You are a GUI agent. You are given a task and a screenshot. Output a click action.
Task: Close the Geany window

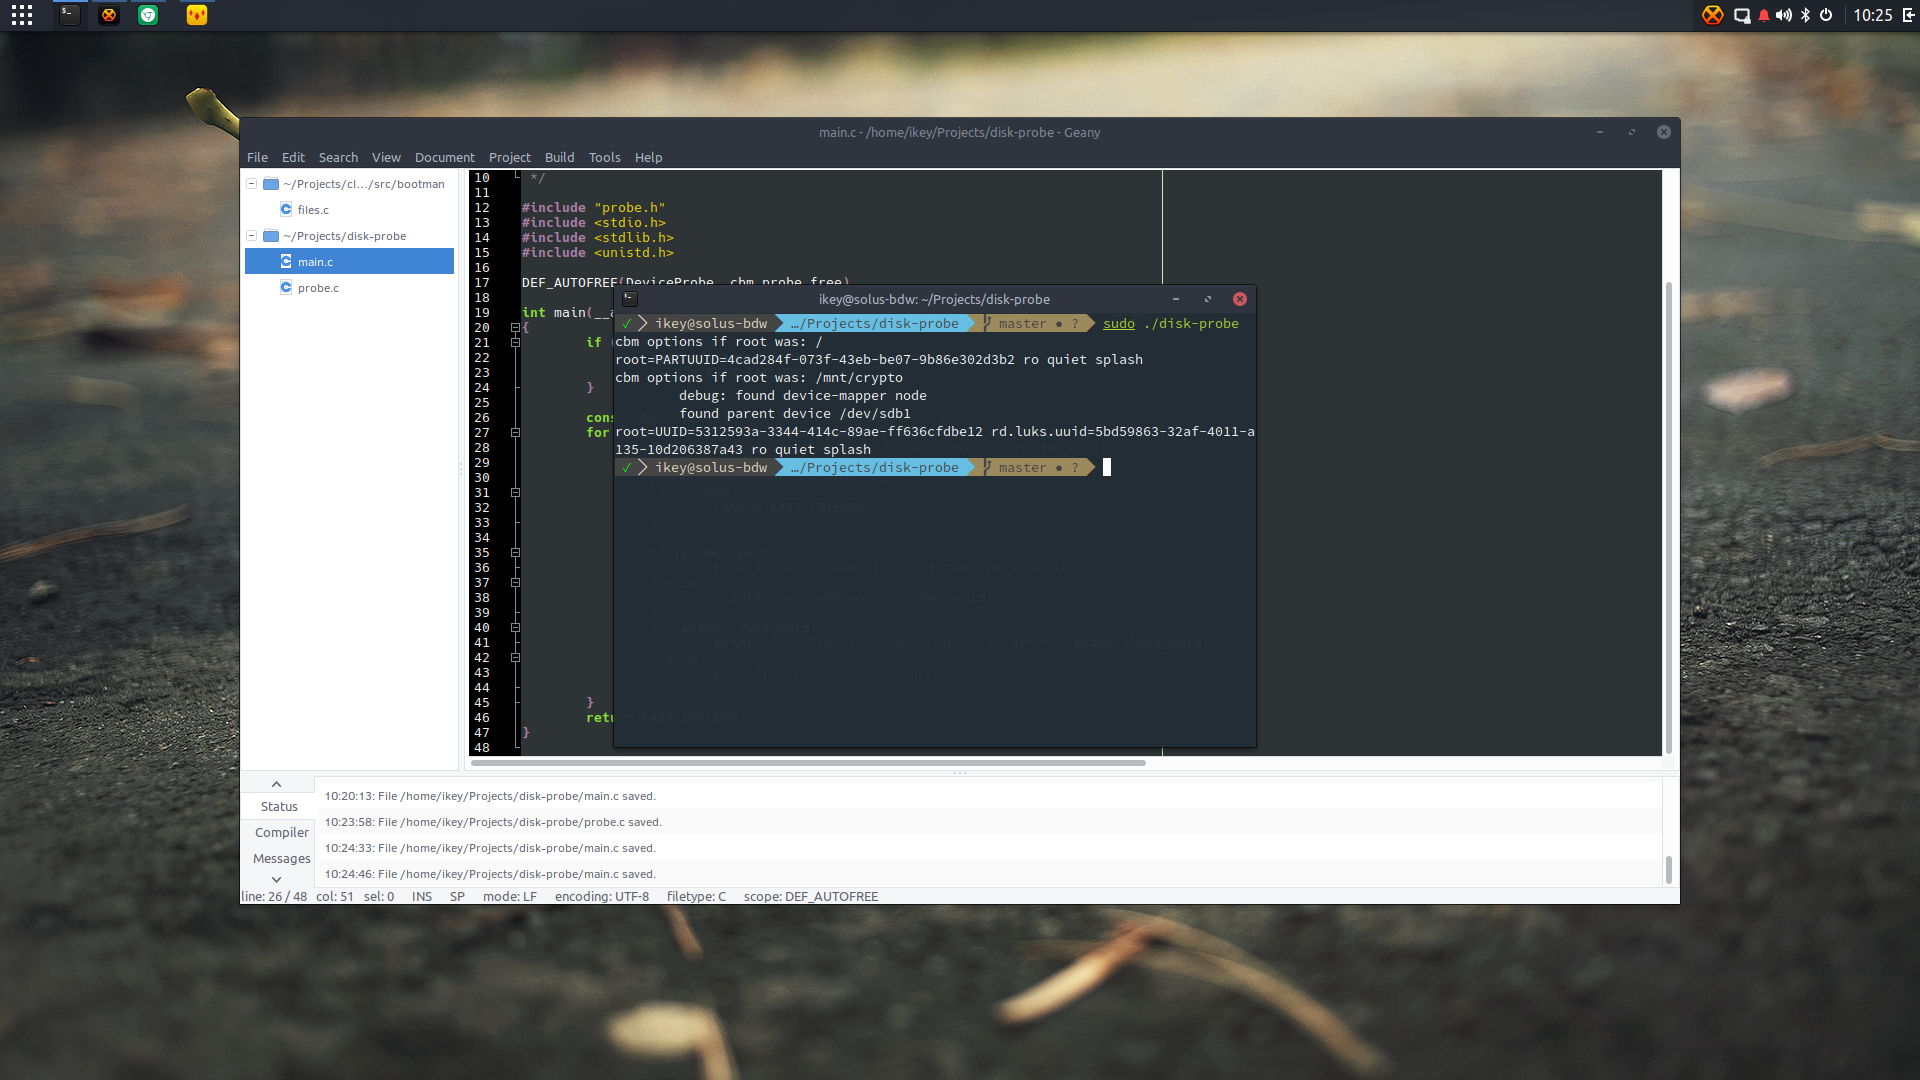click(x=1664, y=132)
